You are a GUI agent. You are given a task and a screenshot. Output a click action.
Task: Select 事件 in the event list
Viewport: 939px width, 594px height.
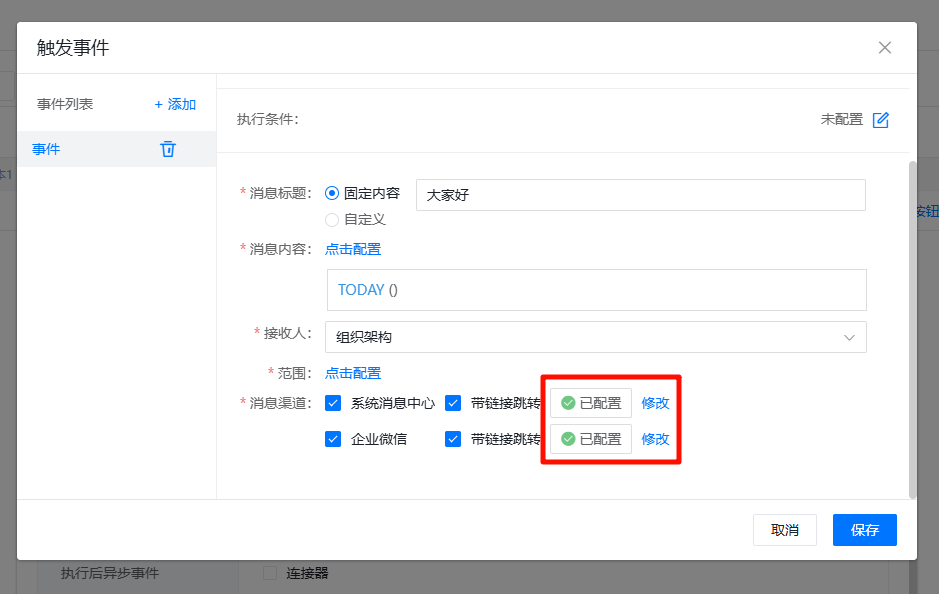click(46, 149)
